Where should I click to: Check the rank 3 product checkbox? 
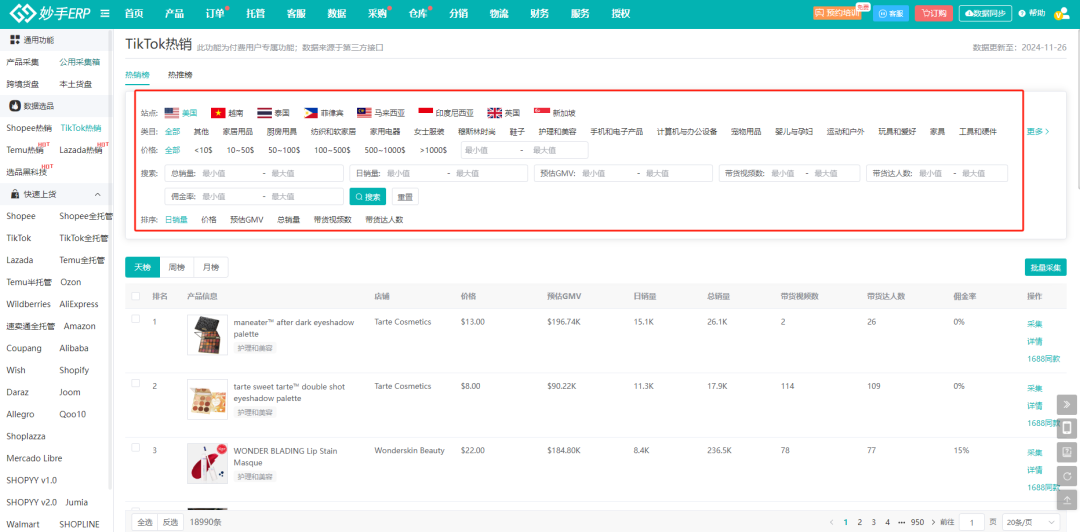click(x=136, y=448)
